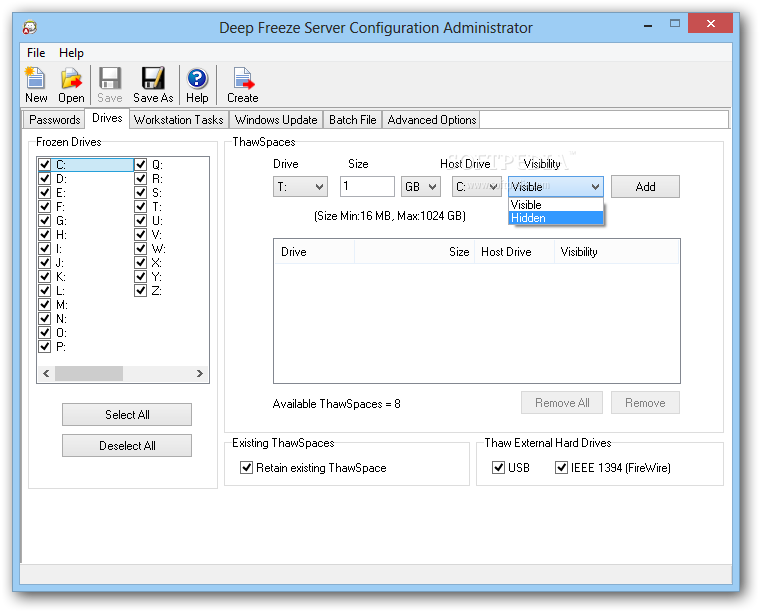This screenshot has width=760, height=612.
Task: Toggle frozen drive H: checkbox
Action: coord(45,235)
